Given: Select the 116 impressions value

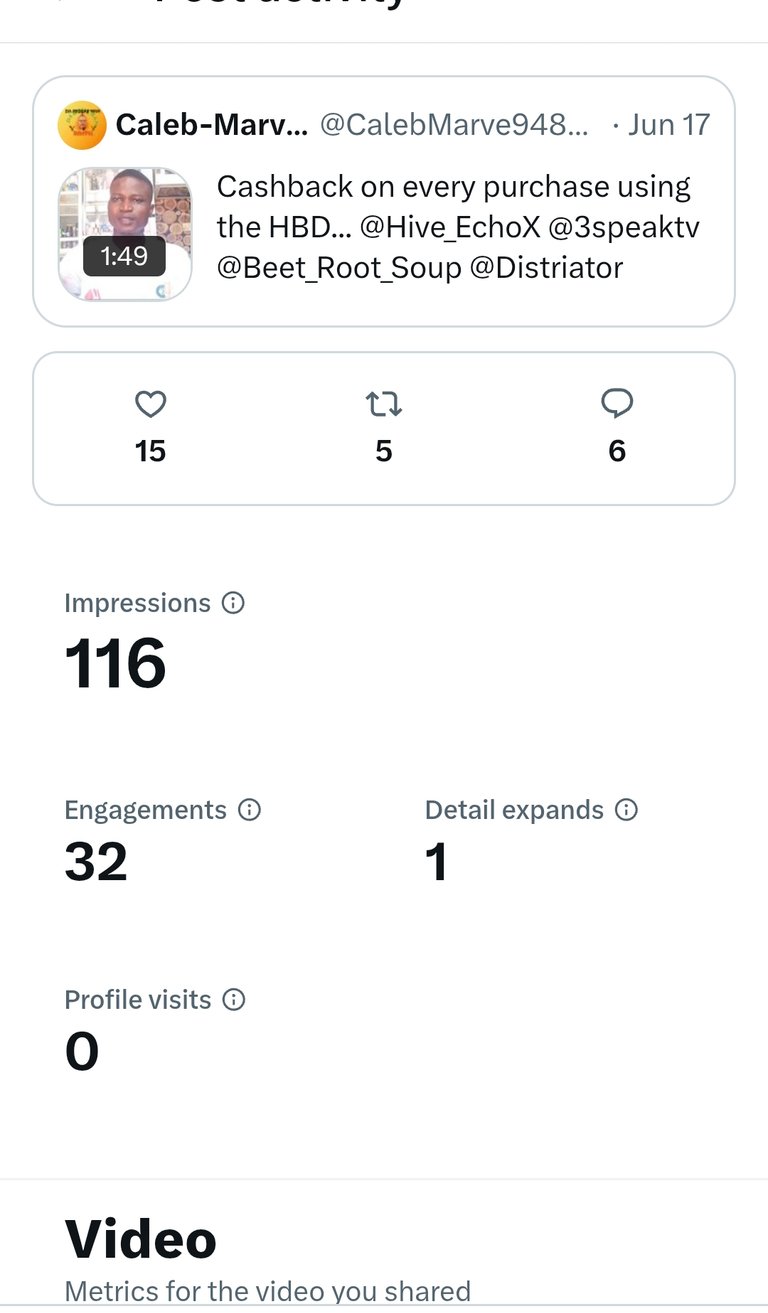Looking at the screenshot, I should (115, 664).
